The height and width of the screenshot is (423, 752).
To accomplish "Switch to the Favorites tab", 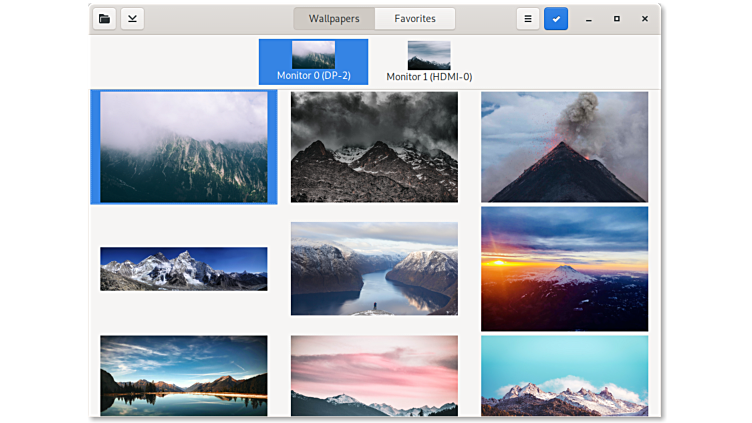I will (415, 19).
